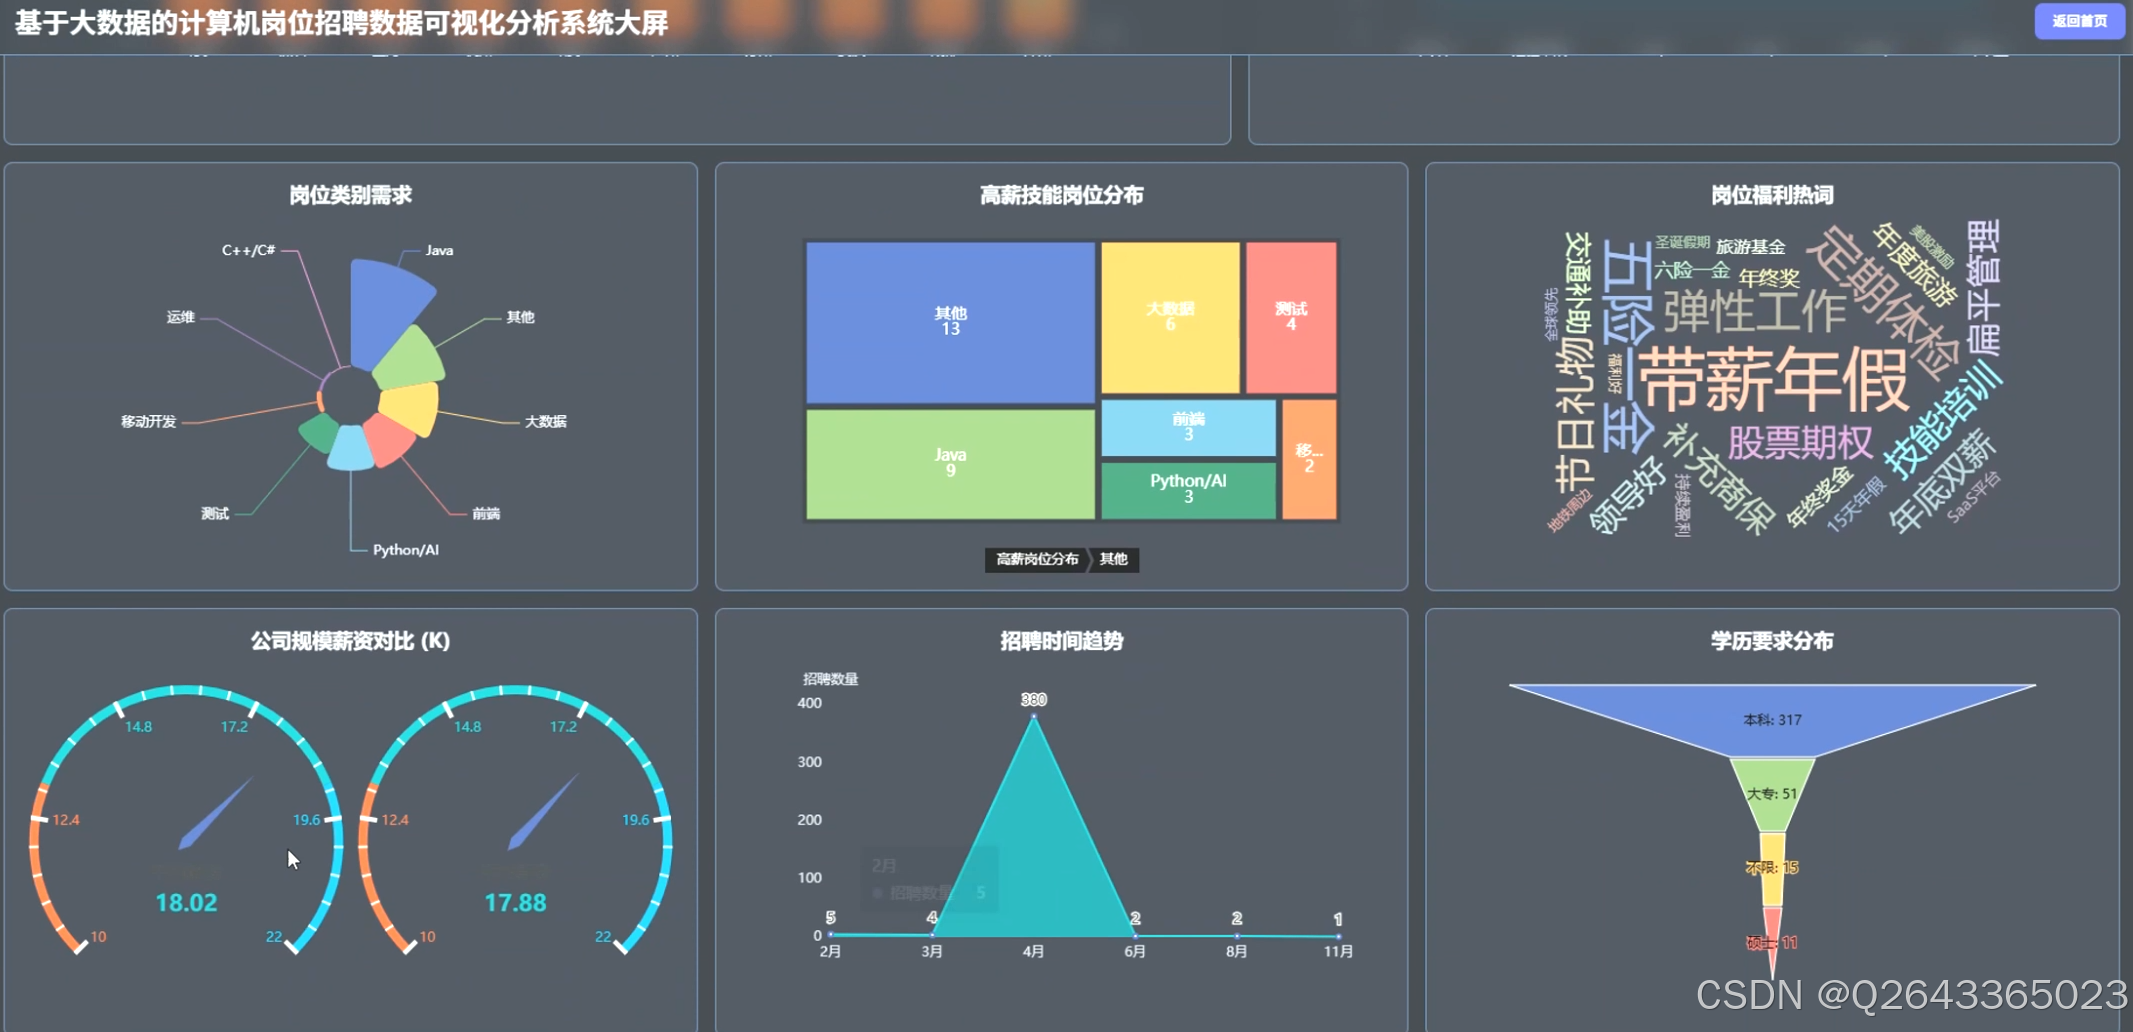Click the word 带薪年假 in word cloud
The image size is (2133, 1032).
coord(1773,380)
